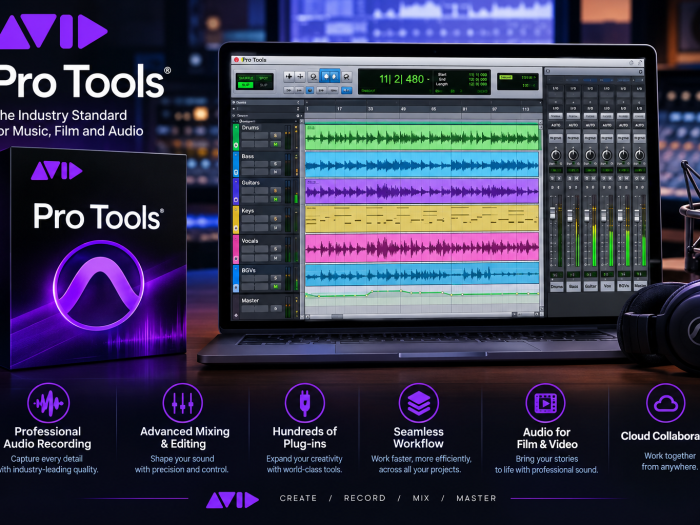Toggle mute on the BGVs track
This screenshot has width=700, height=525.
pos(275,286)
